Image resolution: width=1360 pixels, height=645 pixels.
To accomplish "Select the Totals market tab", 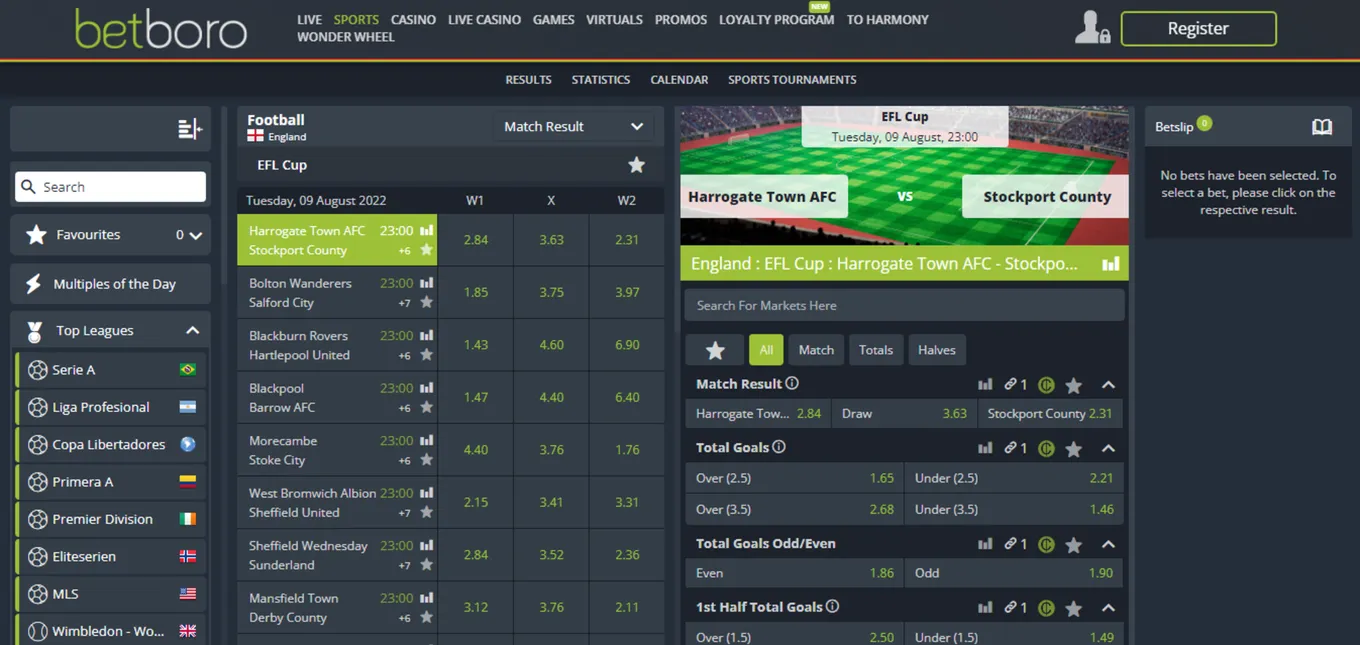I will pos(876,350).
